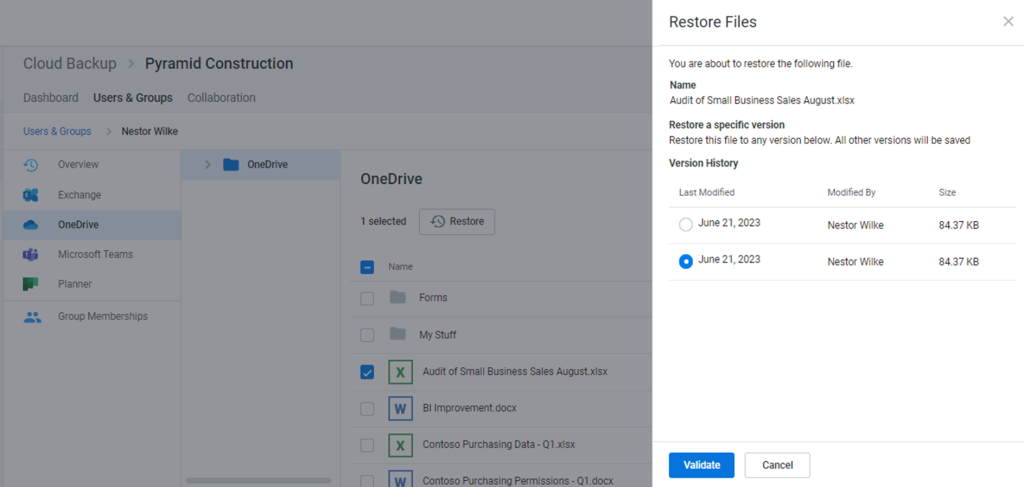Follow the Users & Groups breadcrumb link
This screenshot has height=487, width=1024.
click(x=57, y=131)
